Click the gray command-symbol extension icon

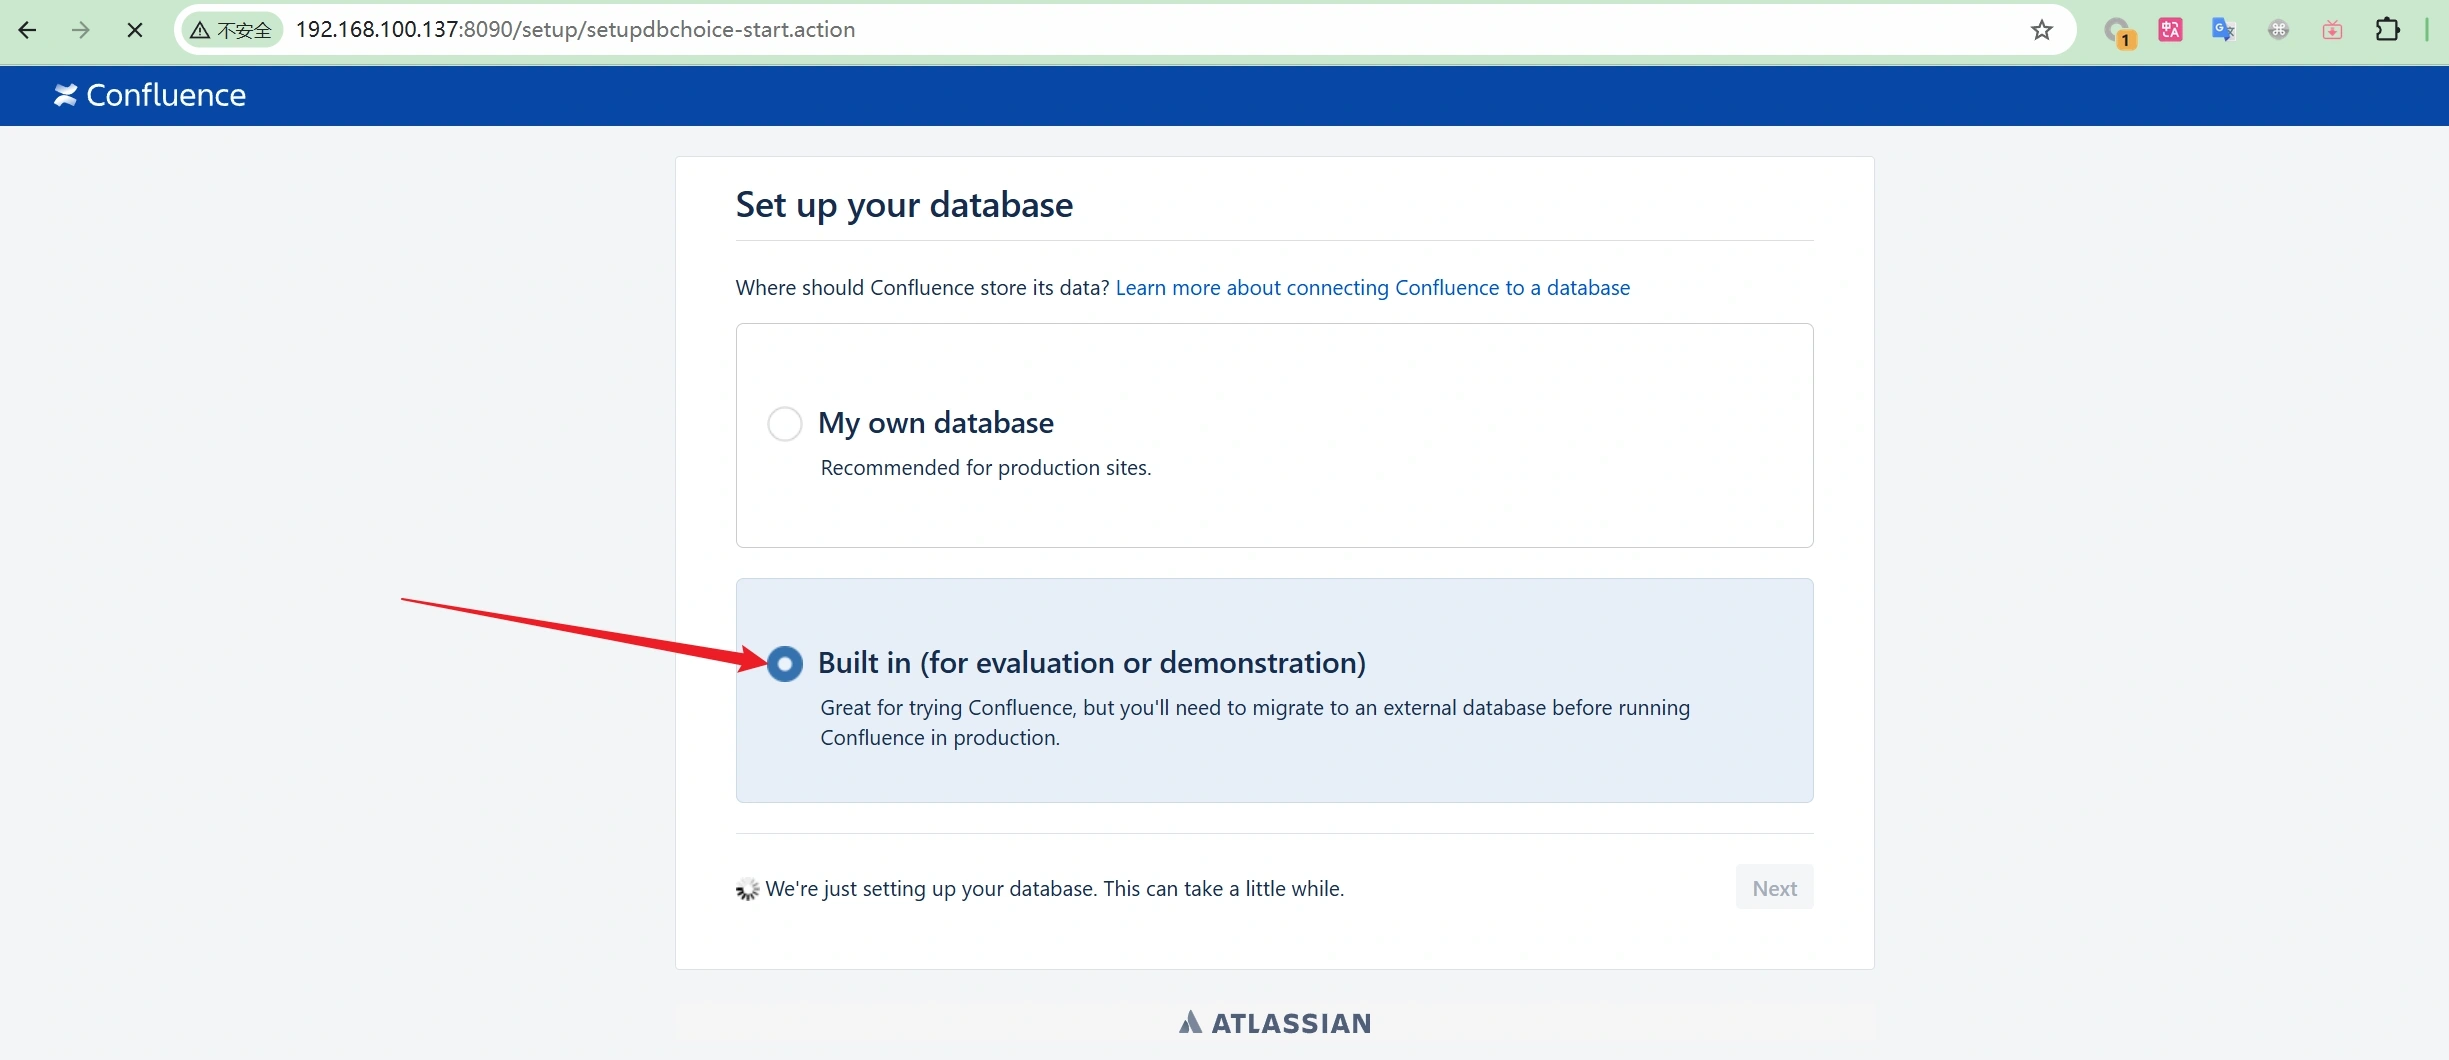[2278, 30]
